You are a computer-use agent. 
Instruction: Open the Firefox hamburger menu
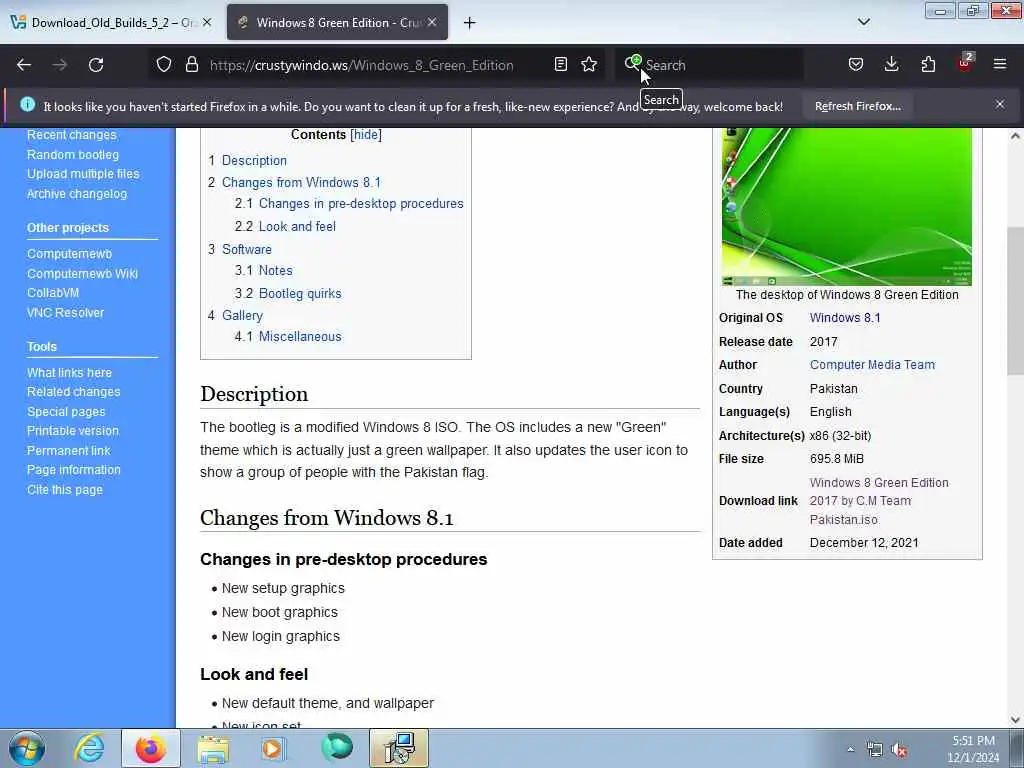point(1000,65)
